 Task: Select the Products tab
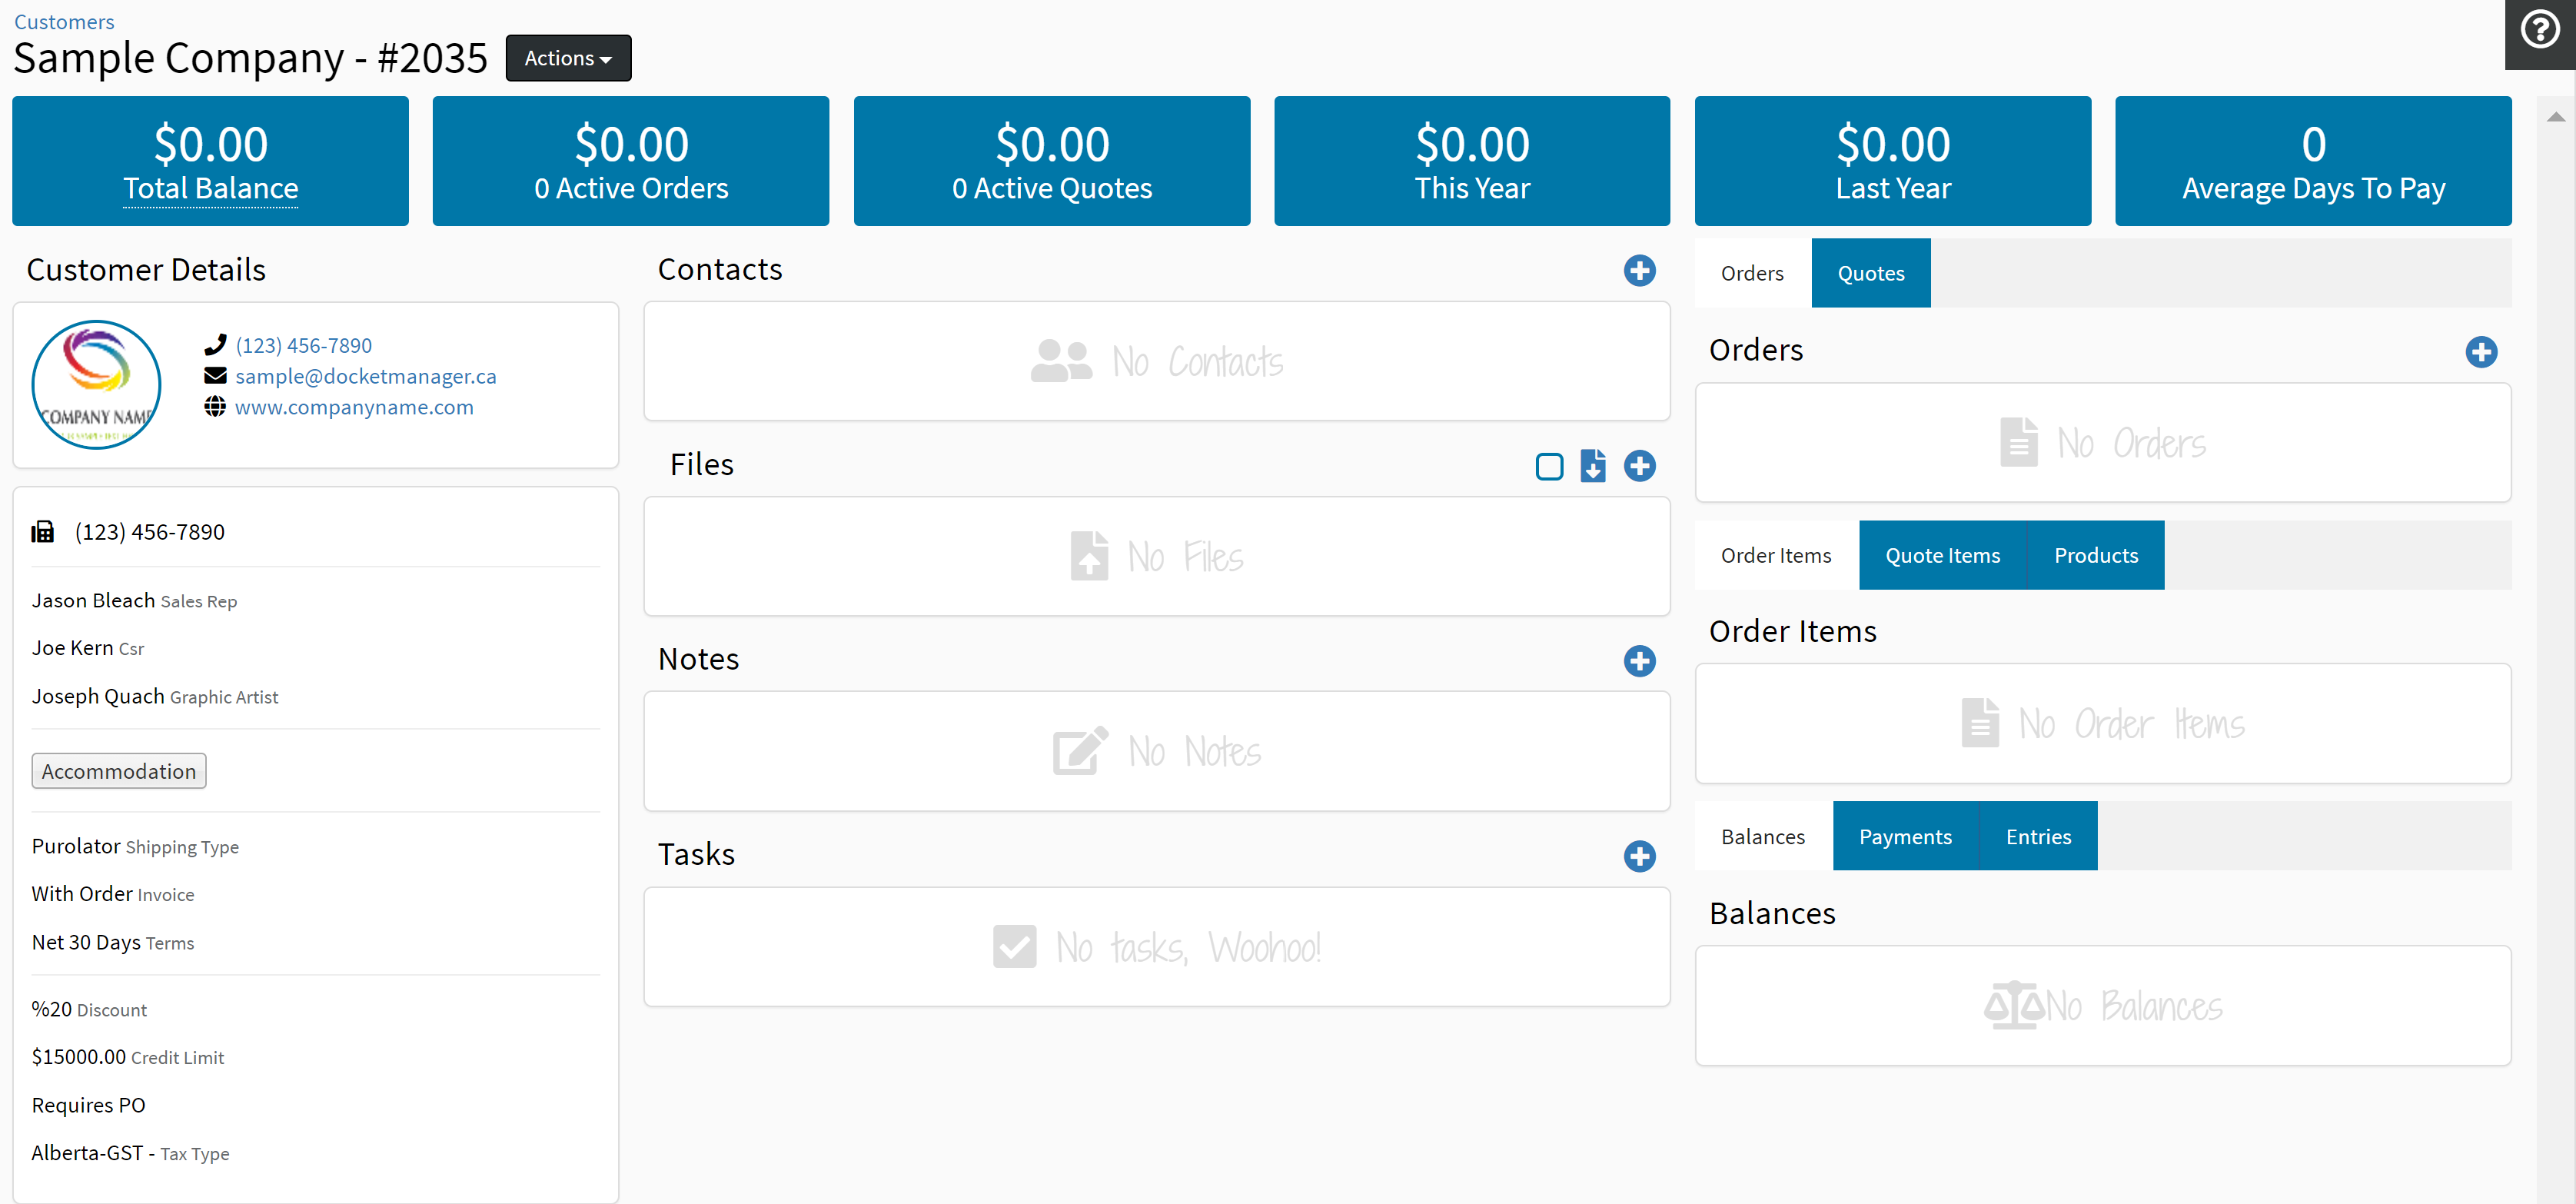pos(2095,555)
